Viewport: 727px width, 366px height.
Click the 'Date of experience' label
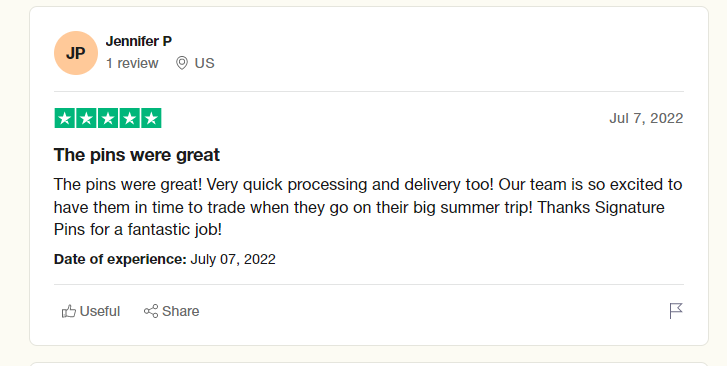coord(120,259)
